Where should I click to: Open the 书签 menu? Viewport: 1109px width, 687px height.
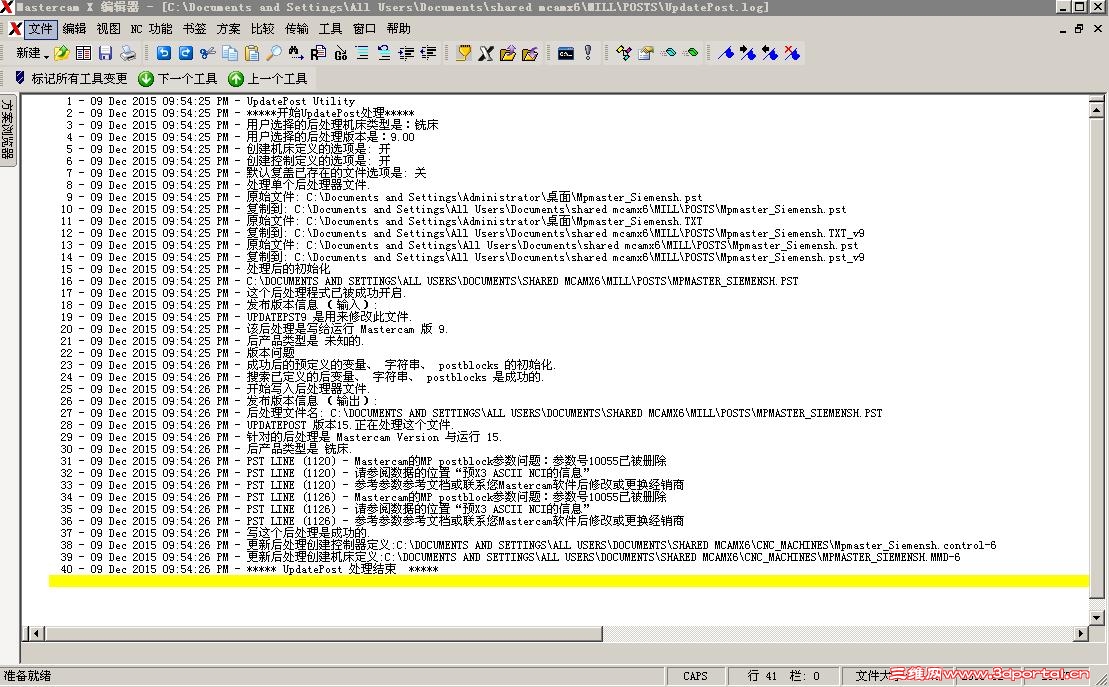pos(194,29)
